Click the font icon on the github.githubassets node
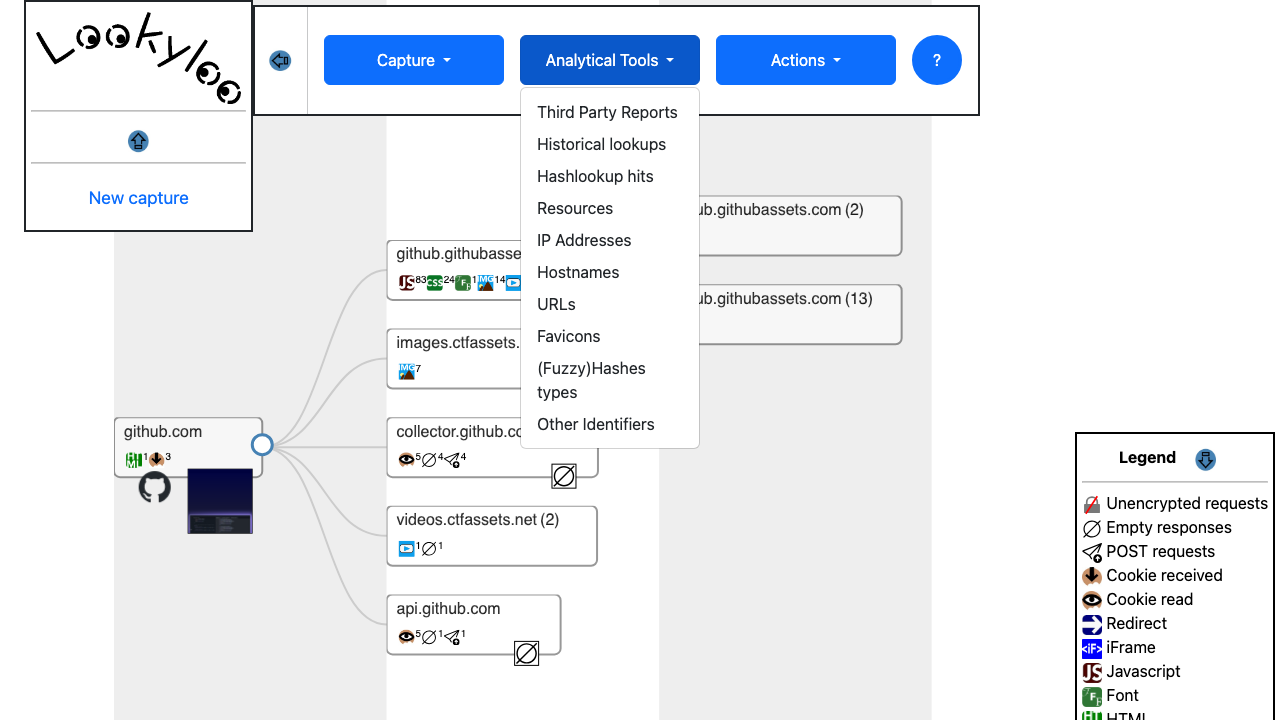 (x=463, y=283)
